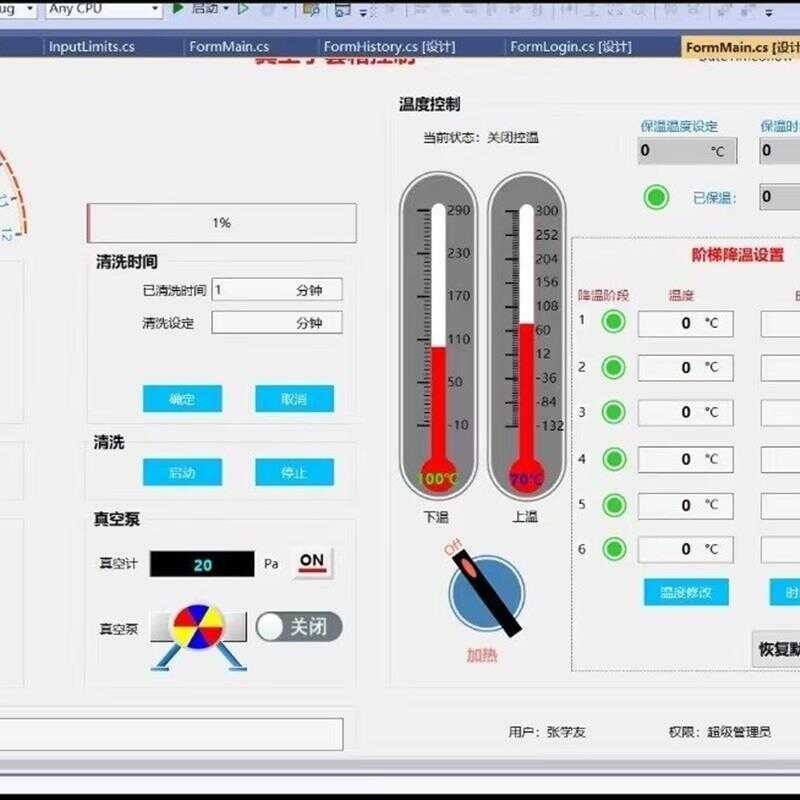This screenshot has height=800, width=800.
Task: Click the colorful vacuum pump fan icon
Action: (x=198, y=627)
